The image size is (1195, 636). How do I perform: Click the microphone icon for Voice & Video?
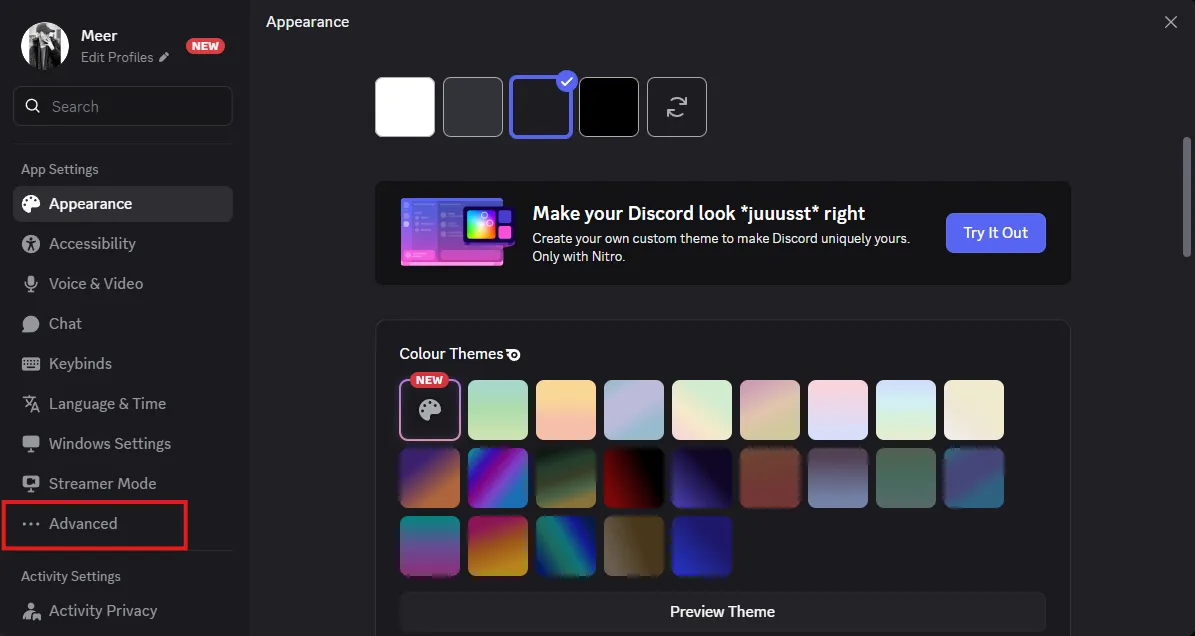(x=31, y=284)
